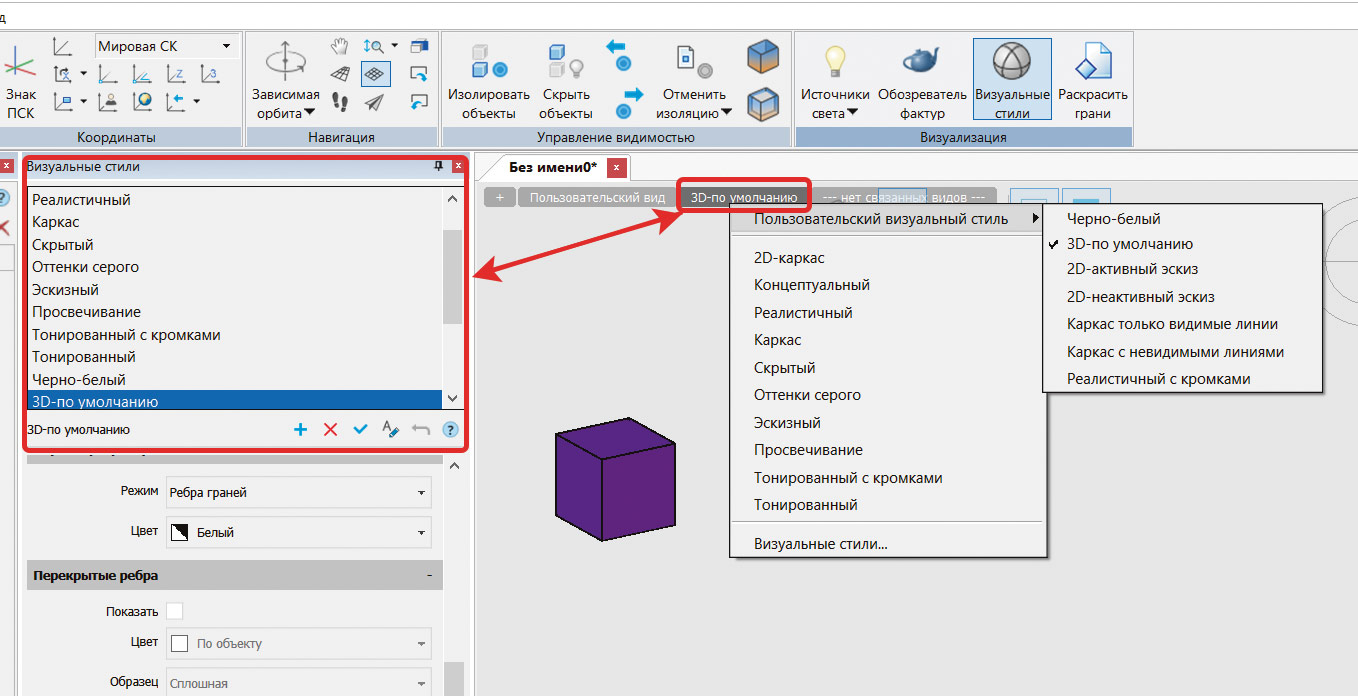1358x696 pixels.
Task: Click the blue plus add style icon
Action: tap(300, 429)
